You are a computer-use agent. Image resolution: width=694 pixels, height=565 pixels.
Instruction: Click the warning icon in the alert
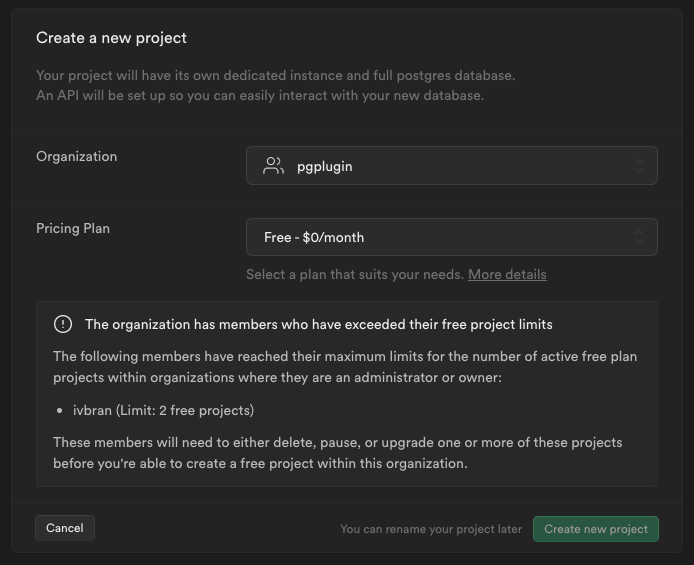pyautogui.click(x=63, y=324)
